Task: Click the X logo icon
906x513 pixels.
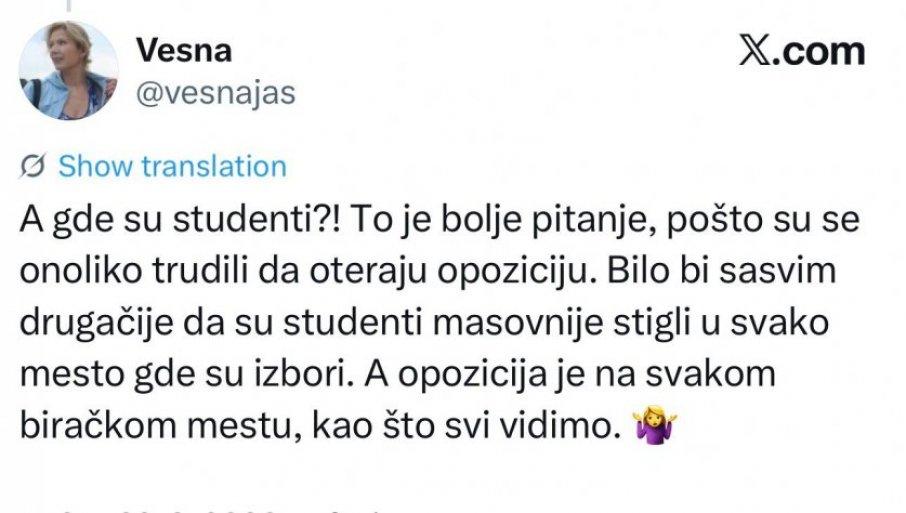Action: pyautogui.click(x=758, y=52)
